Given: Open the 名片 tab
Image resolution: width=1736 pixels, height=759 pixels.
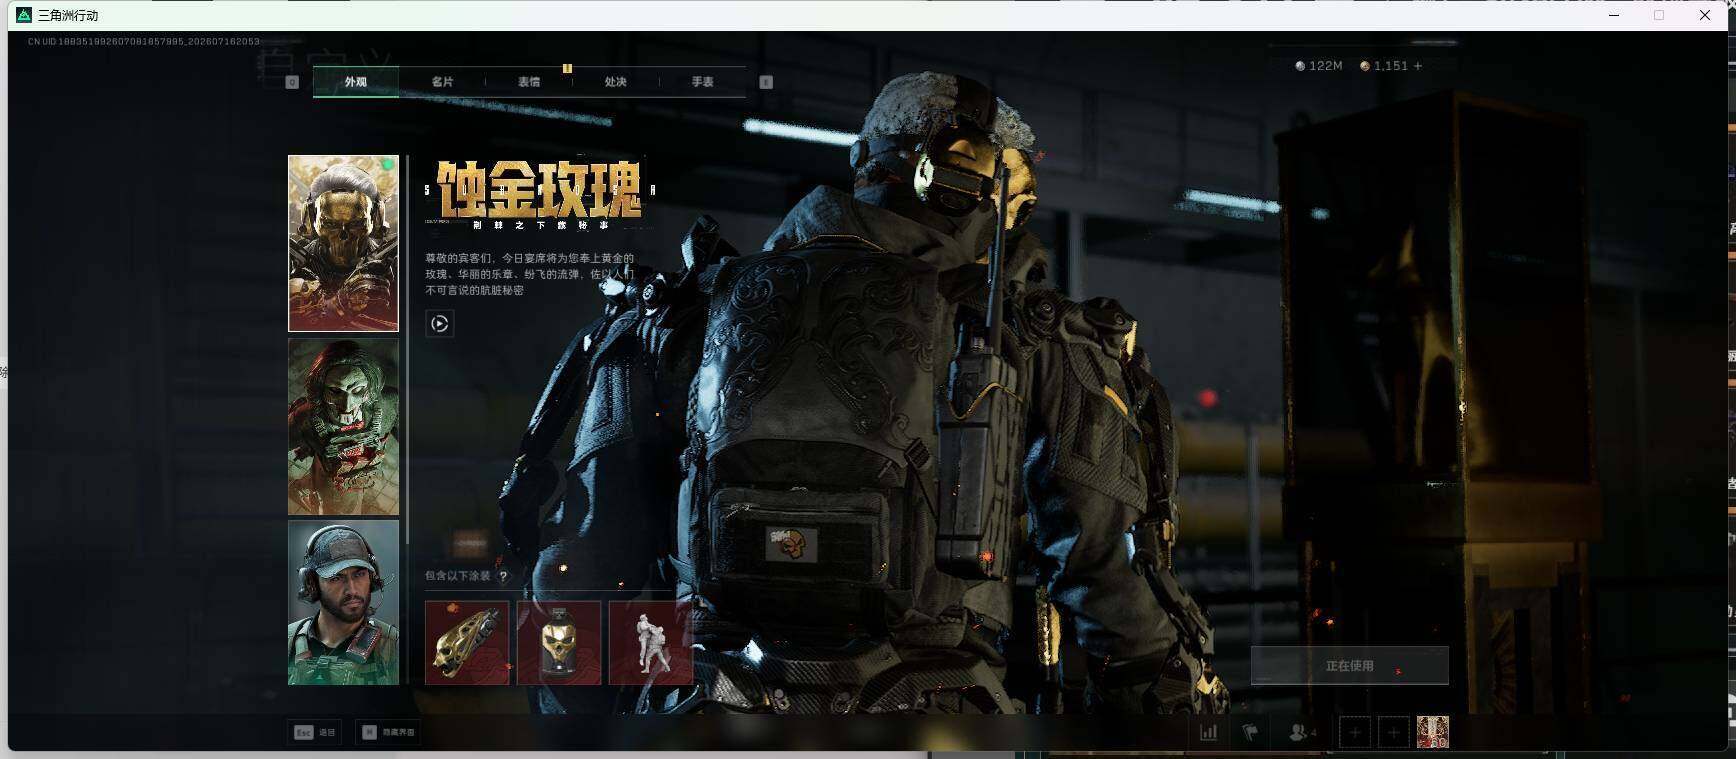Looking at the screenshot, I should pos(442,82).
